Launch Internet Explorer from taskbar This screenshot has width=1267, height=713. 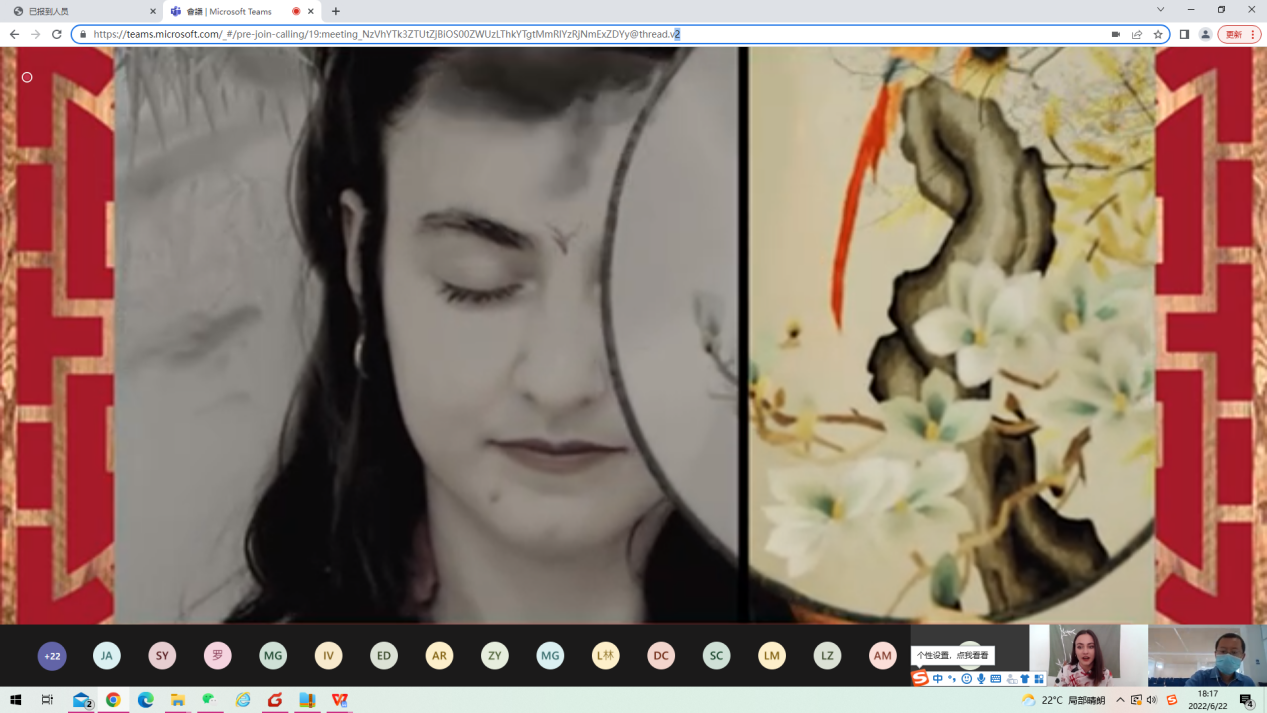243,700
